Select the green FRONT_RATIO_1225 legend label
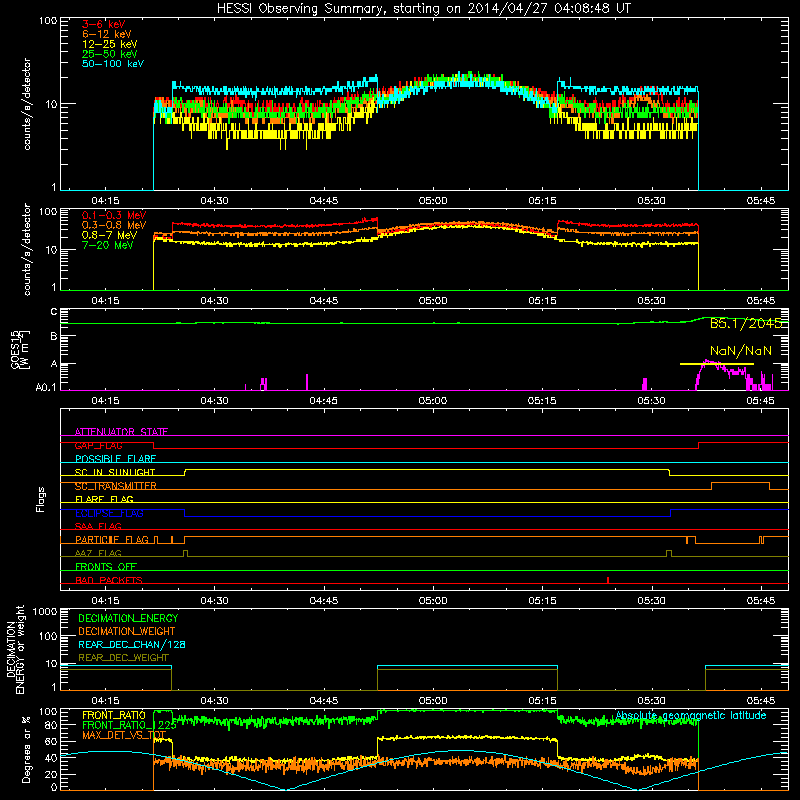Image resolution: width=800 pixels, height=800 pixels. tap(129, 725)
